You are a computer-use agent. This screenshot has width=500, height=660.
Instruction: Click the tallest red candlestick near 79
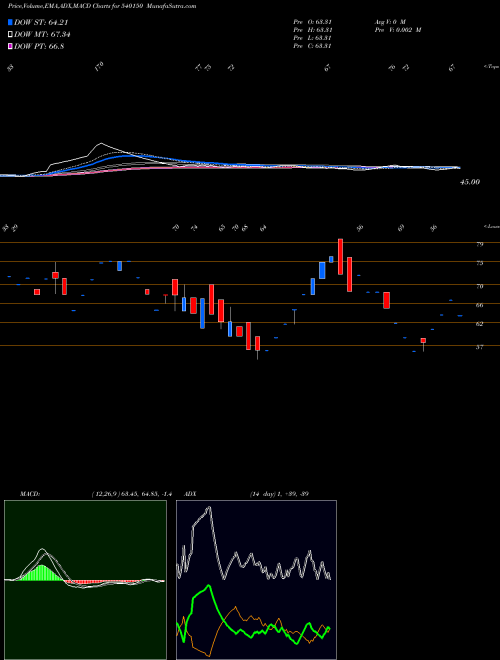340,257
